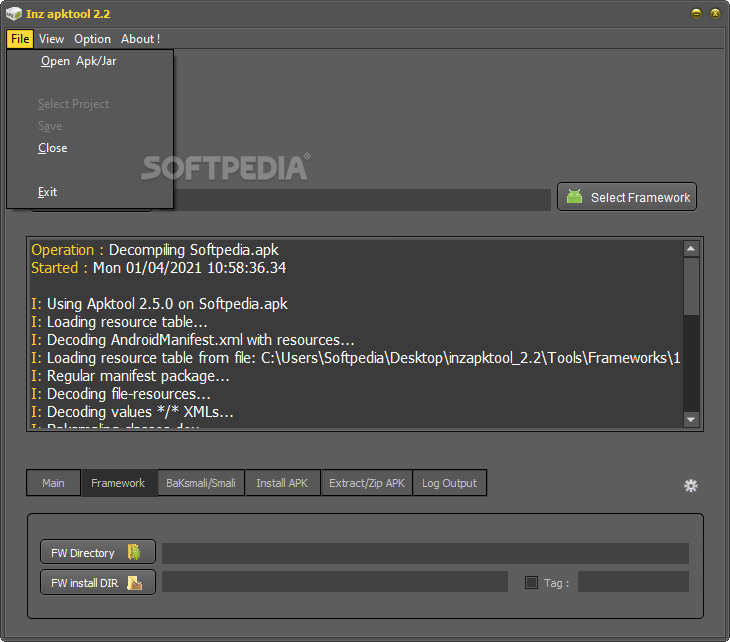Viewport: 730px width, 642px height.
Task: Switch to the Install APK tab
Action: [282, 483]
